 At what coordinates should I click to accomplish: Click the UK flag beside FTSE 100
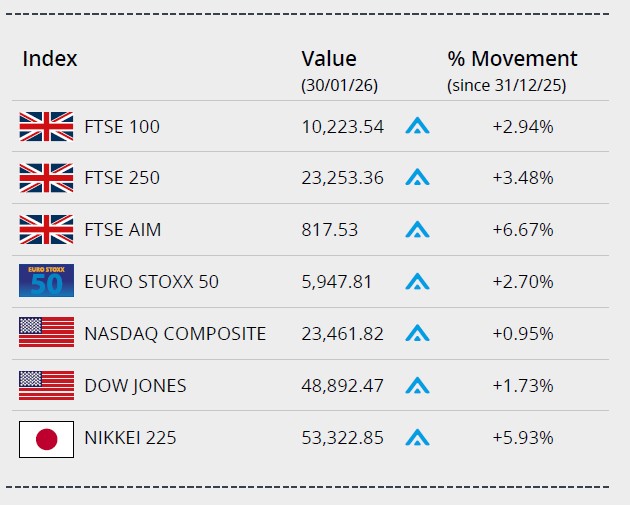(46, 127)
